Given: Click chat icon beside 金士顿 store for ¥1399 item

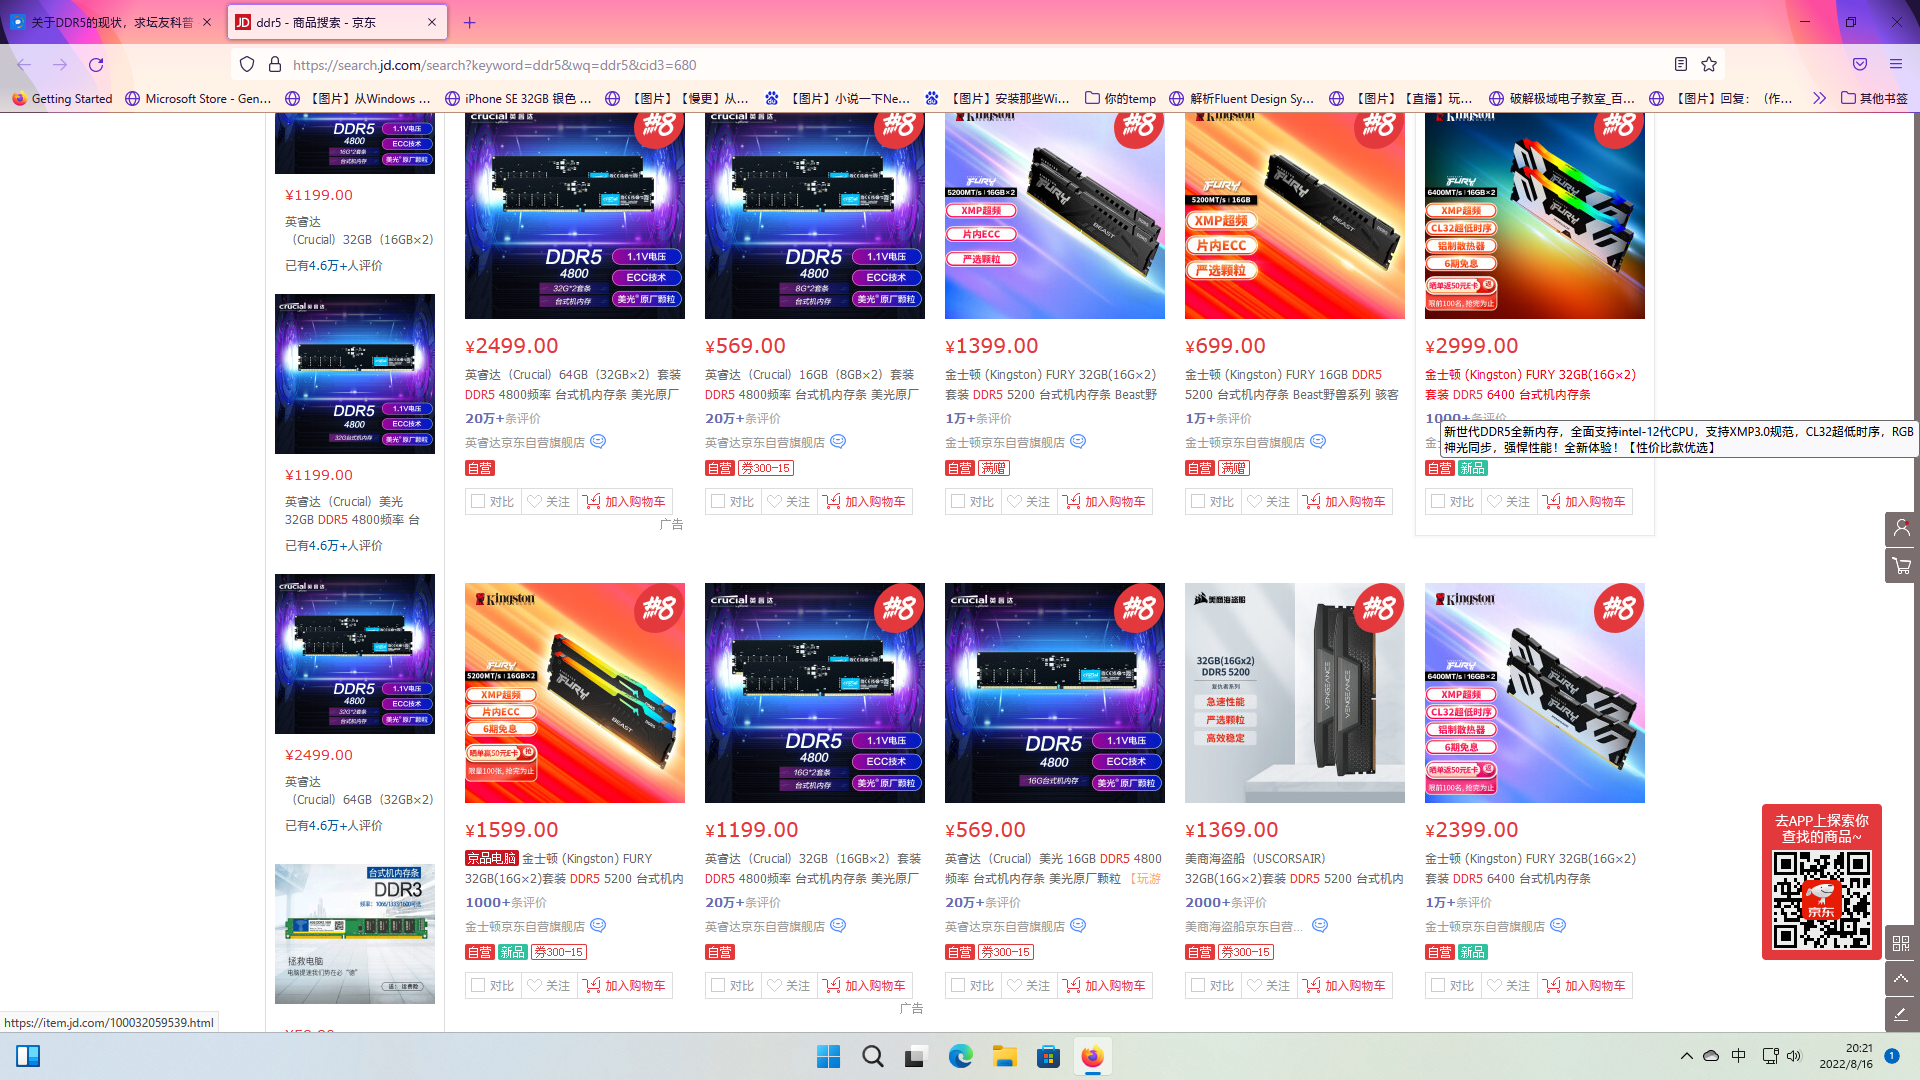Looking at the screenshot, I should [x=1078, y=442].
